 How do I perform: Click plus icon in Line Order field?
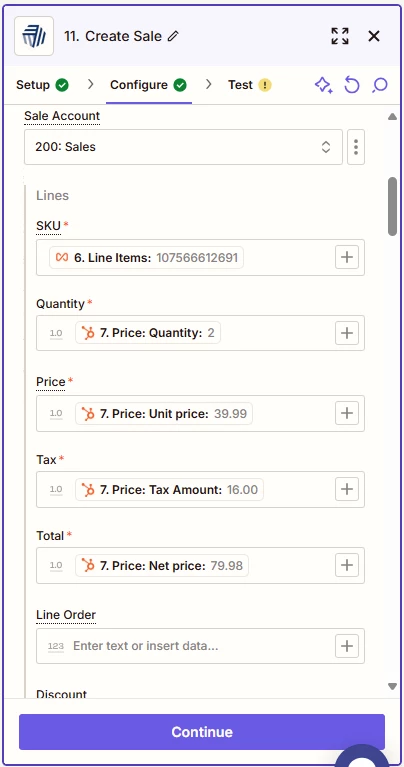(x=347, y=646)
